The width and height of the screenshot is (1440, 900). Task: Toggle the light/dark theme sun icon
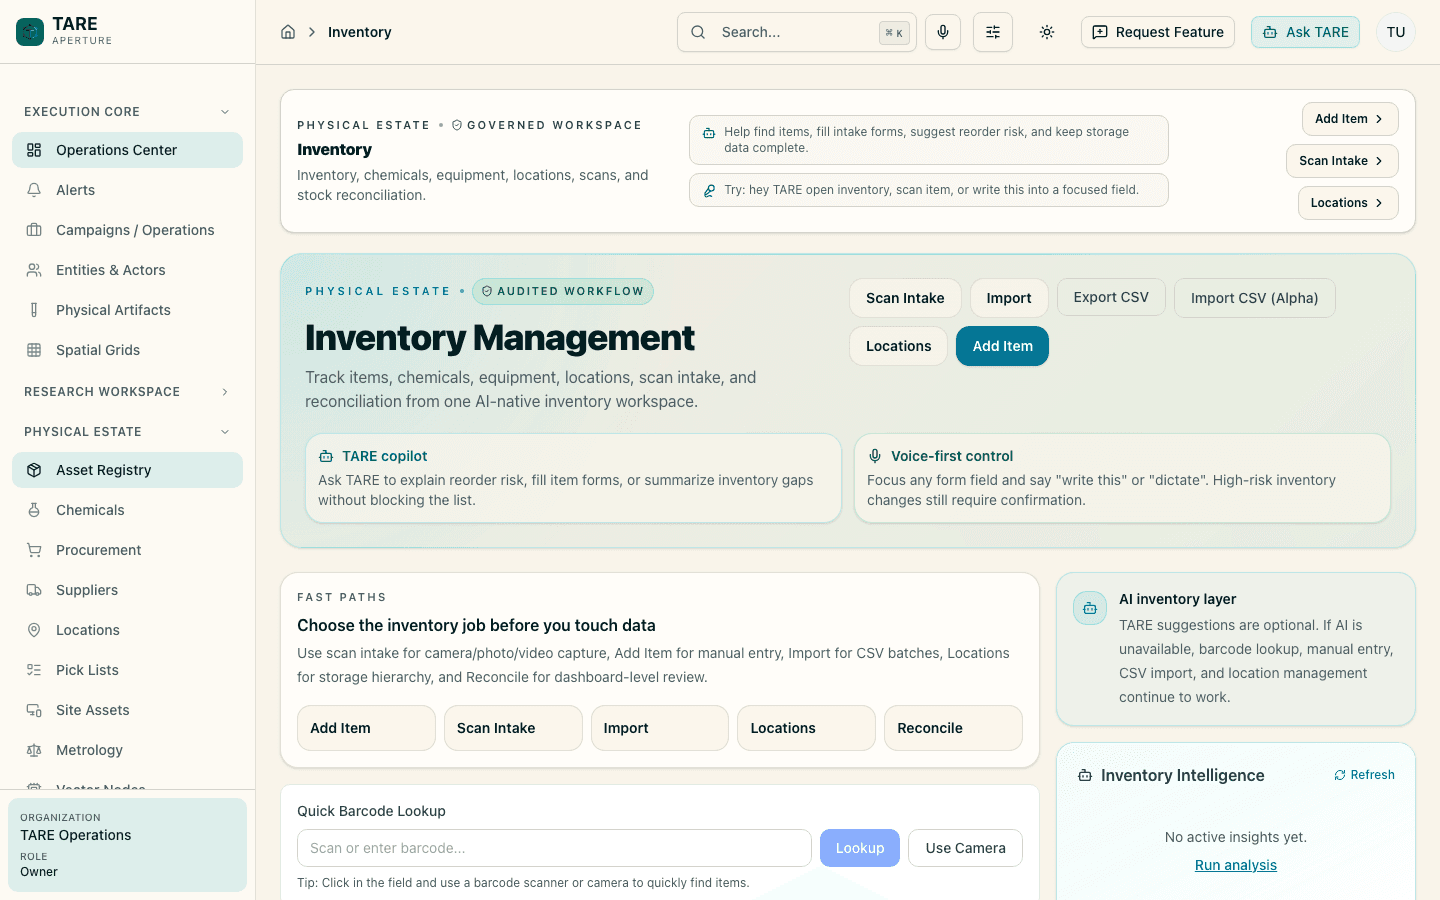click(1047, 32)
